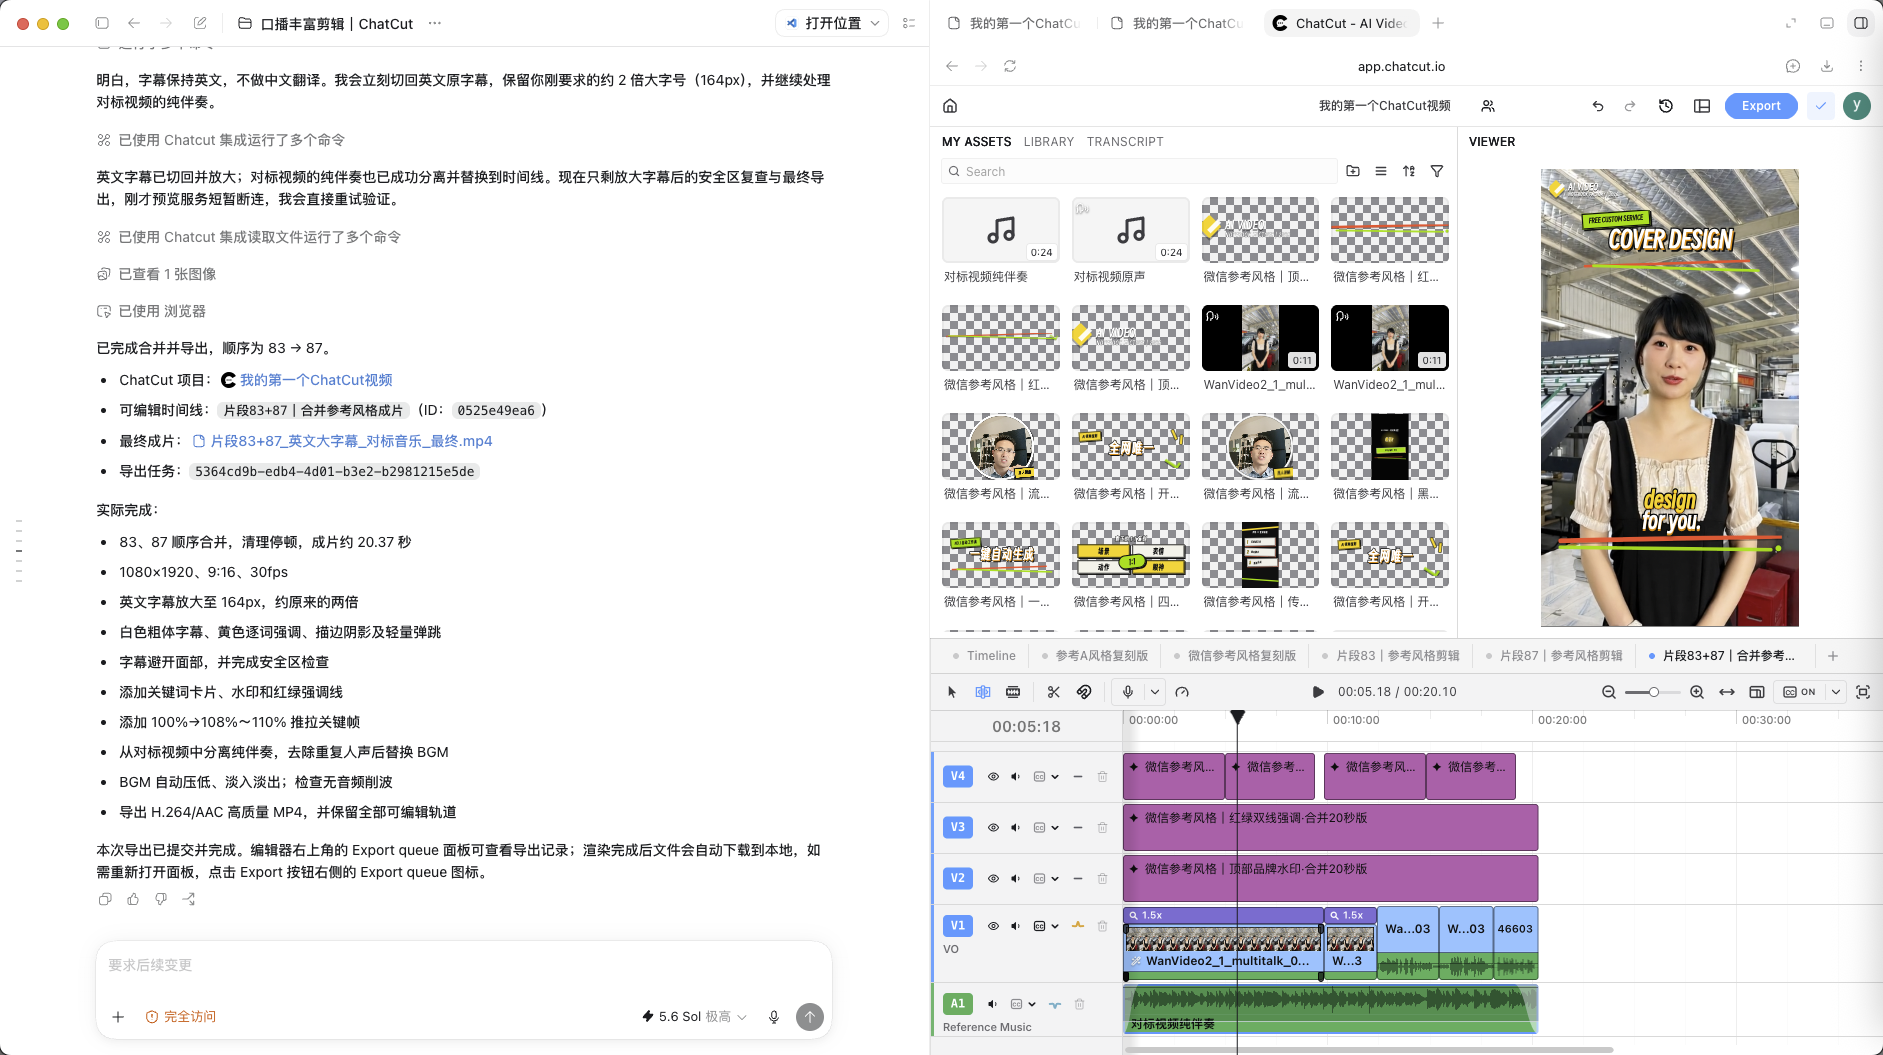The height and width of the screenshot is (1055, 1883).
Task: Switch to the TRANSCRIPT tab
Action: [1125, 142]
